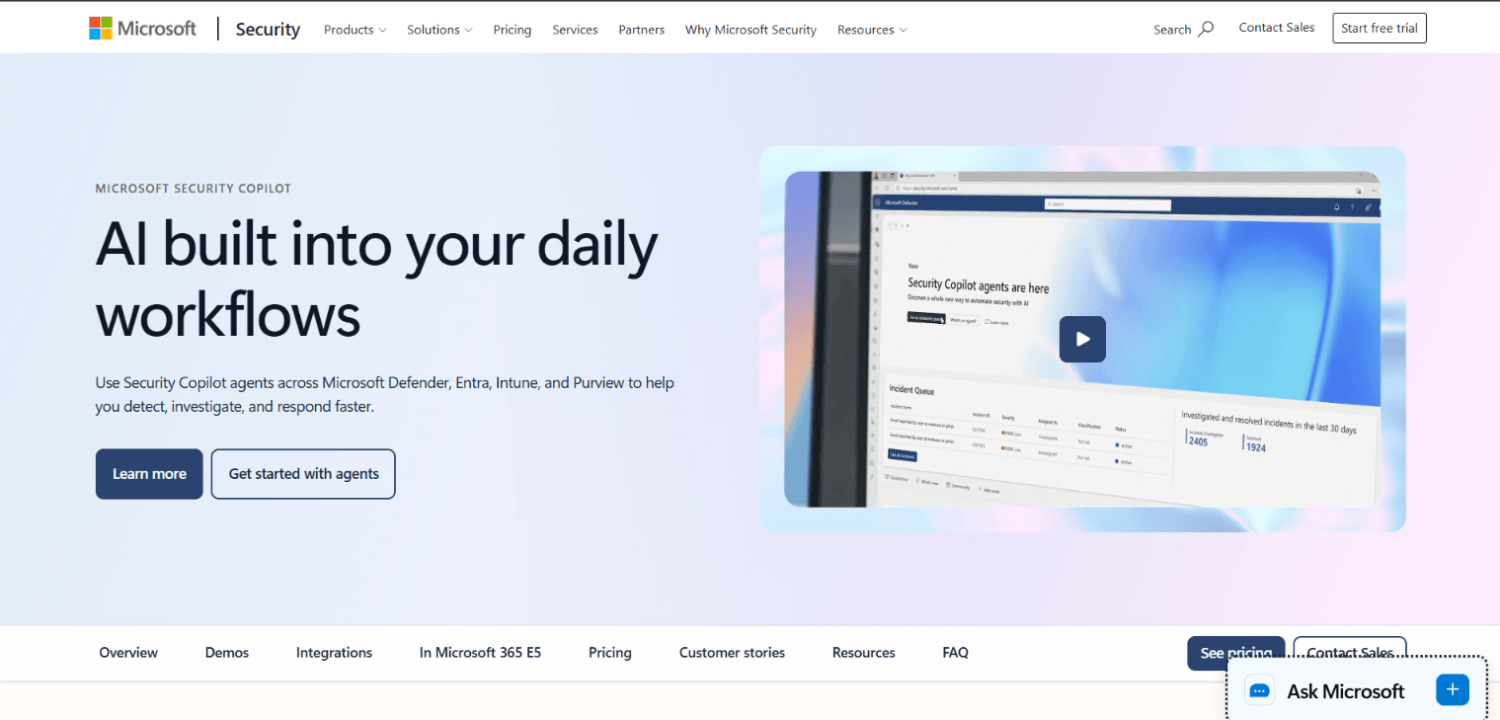Image resolution: width=1500 pixels, height=720 pixels.
Task: Jump to the Overview section tab
Action: (128, 653)
